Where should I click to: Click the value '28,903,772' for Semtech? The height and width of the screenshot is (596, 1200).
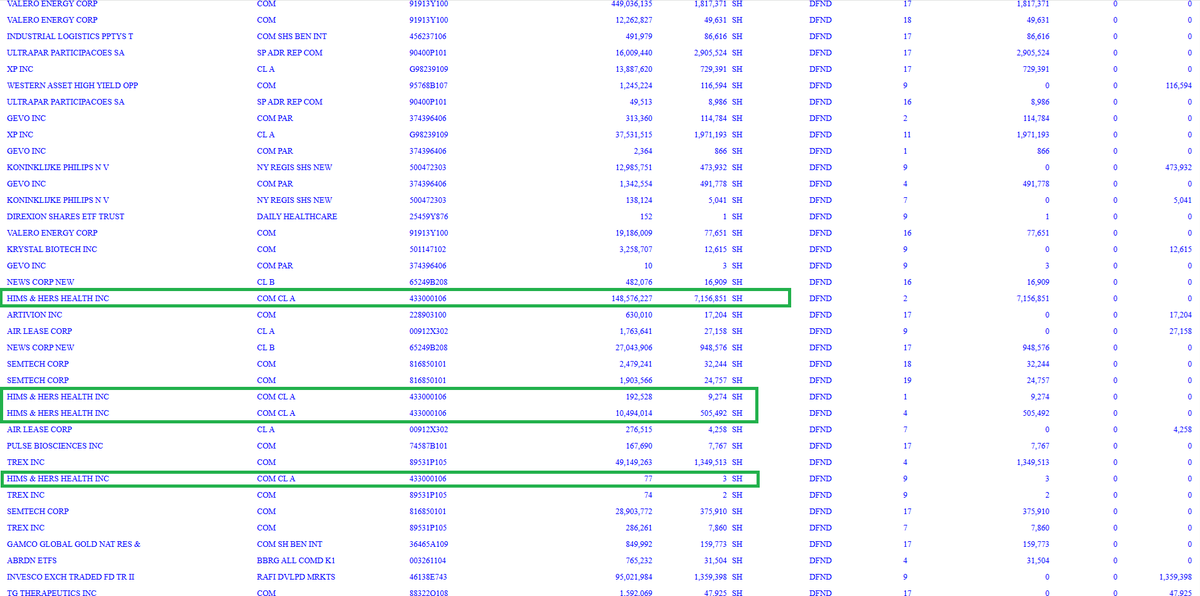coord(632,511)
